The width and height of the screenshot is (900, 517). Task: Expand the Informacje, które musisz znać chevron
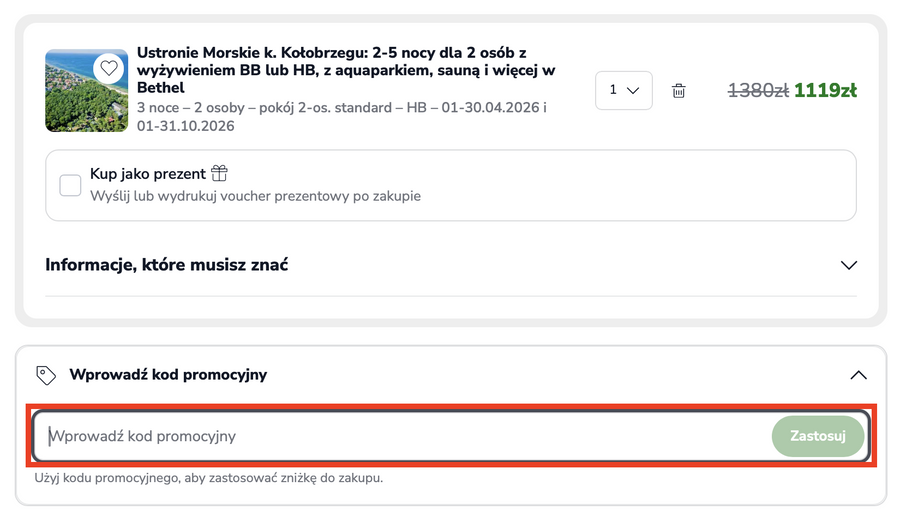849,265
